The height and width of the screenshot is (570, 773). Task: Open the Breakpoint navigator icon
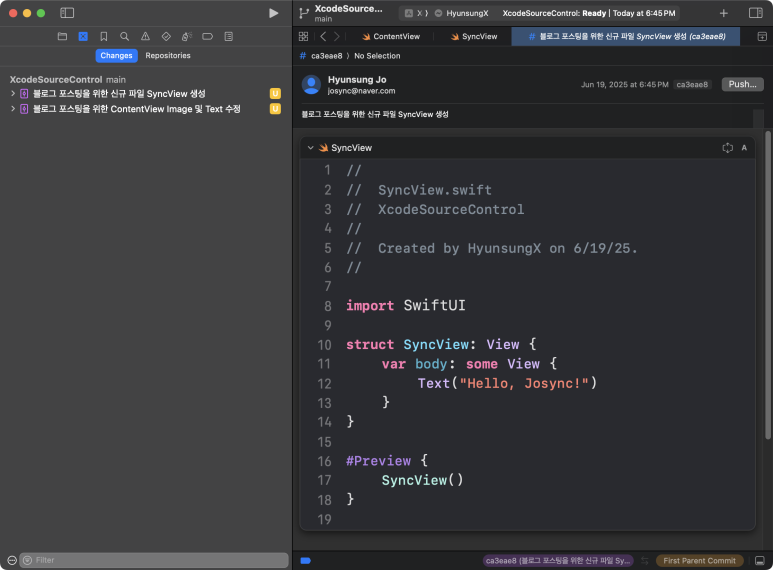click(208, 36)
